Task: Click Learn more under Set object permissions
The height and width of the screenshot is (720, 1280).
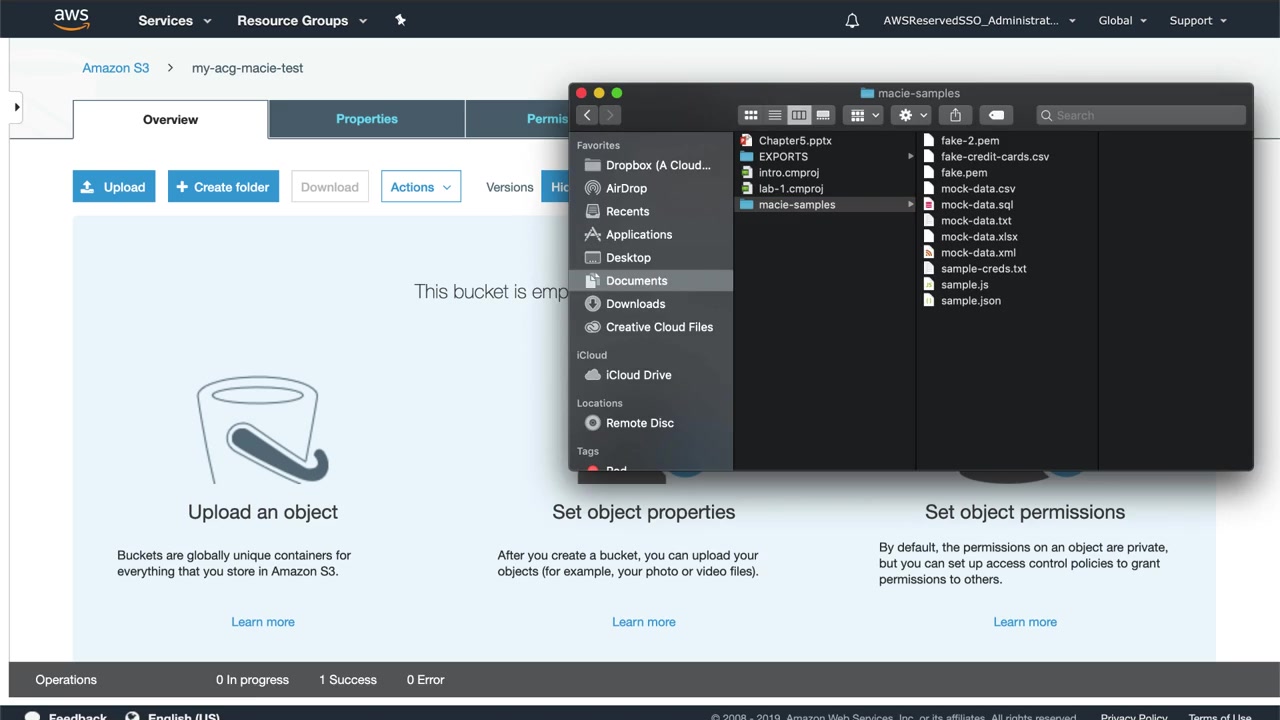Action: (1025, 622)
